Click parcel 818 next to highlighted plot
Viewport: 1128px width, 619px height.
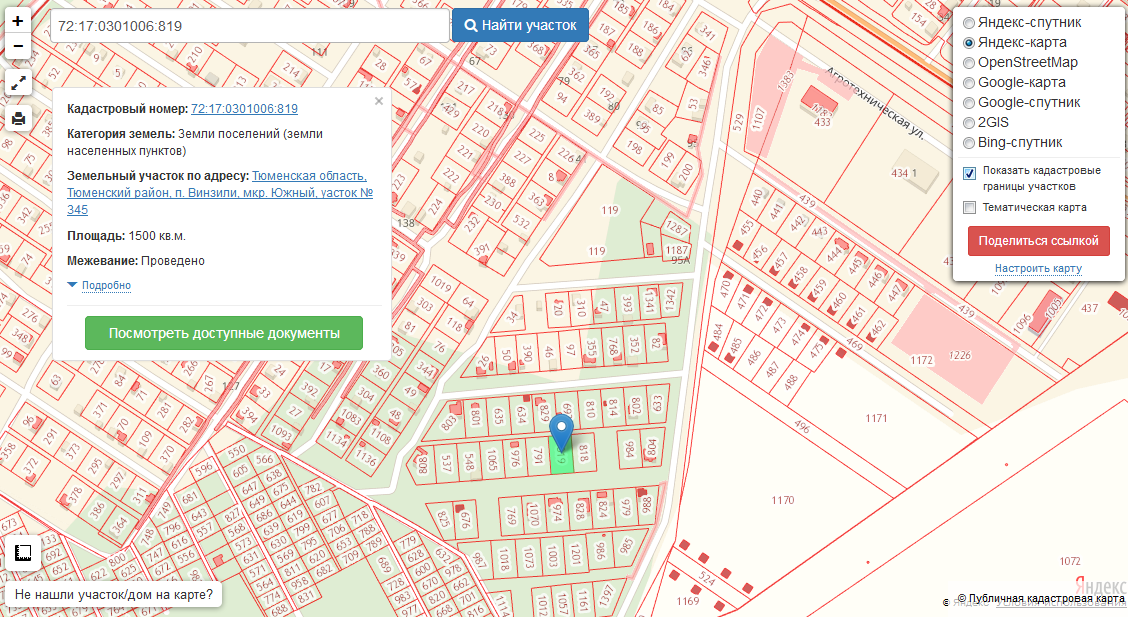tap(583, 453)
